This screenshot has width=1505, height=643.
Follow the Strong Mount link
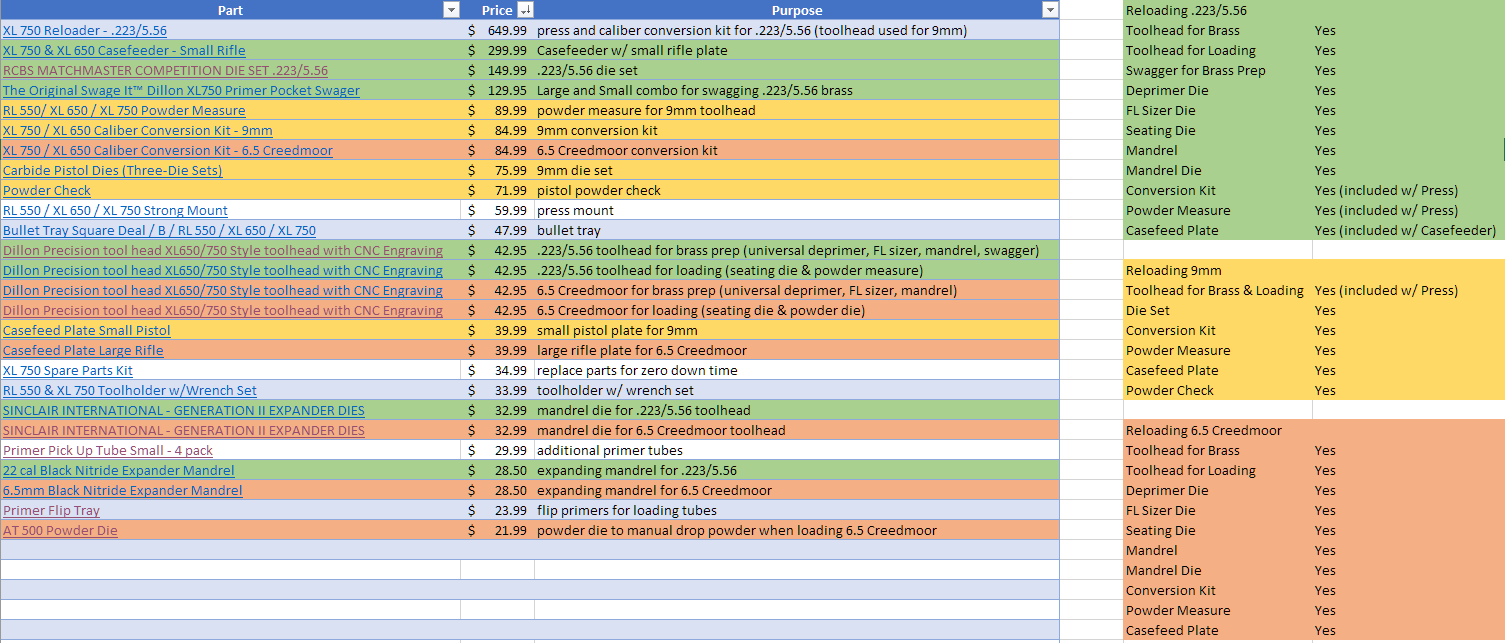[x=115, y=210]
